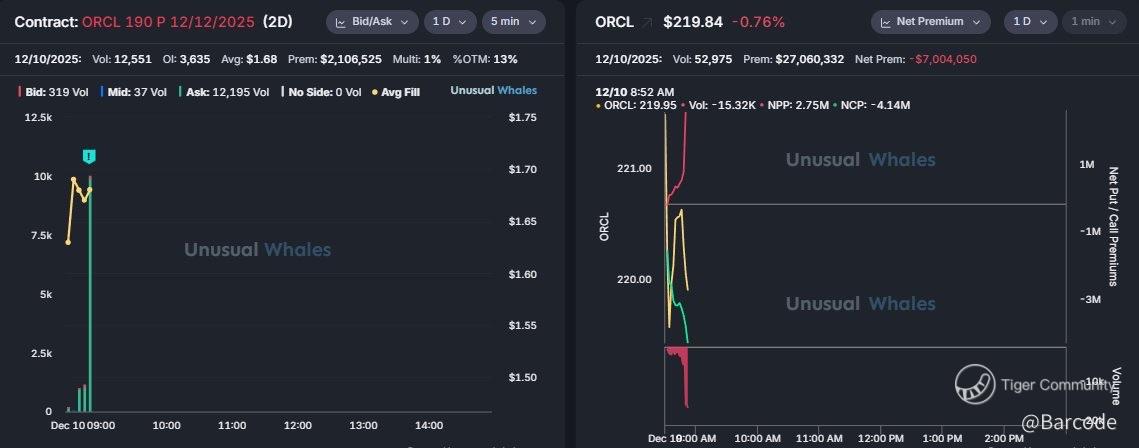Image resolution: width=1139 pixels, height=448 pixels.
Task: Open the Bid/Ask chart type dropdown
Action: click(372, 22)
